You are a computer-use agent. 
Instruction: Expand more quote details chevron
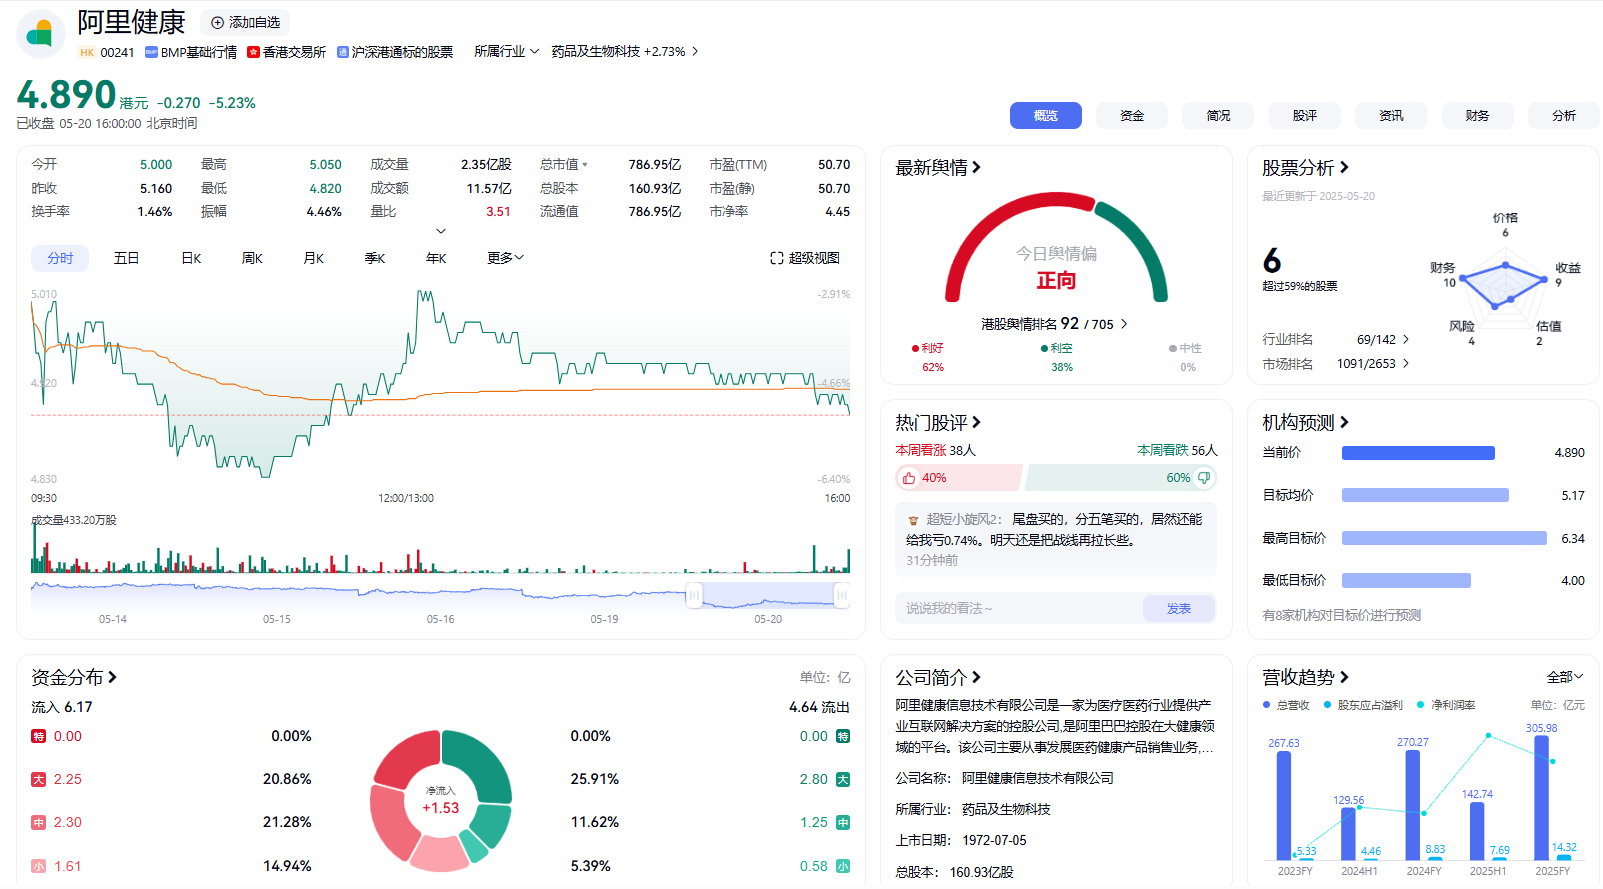(441, 231)
